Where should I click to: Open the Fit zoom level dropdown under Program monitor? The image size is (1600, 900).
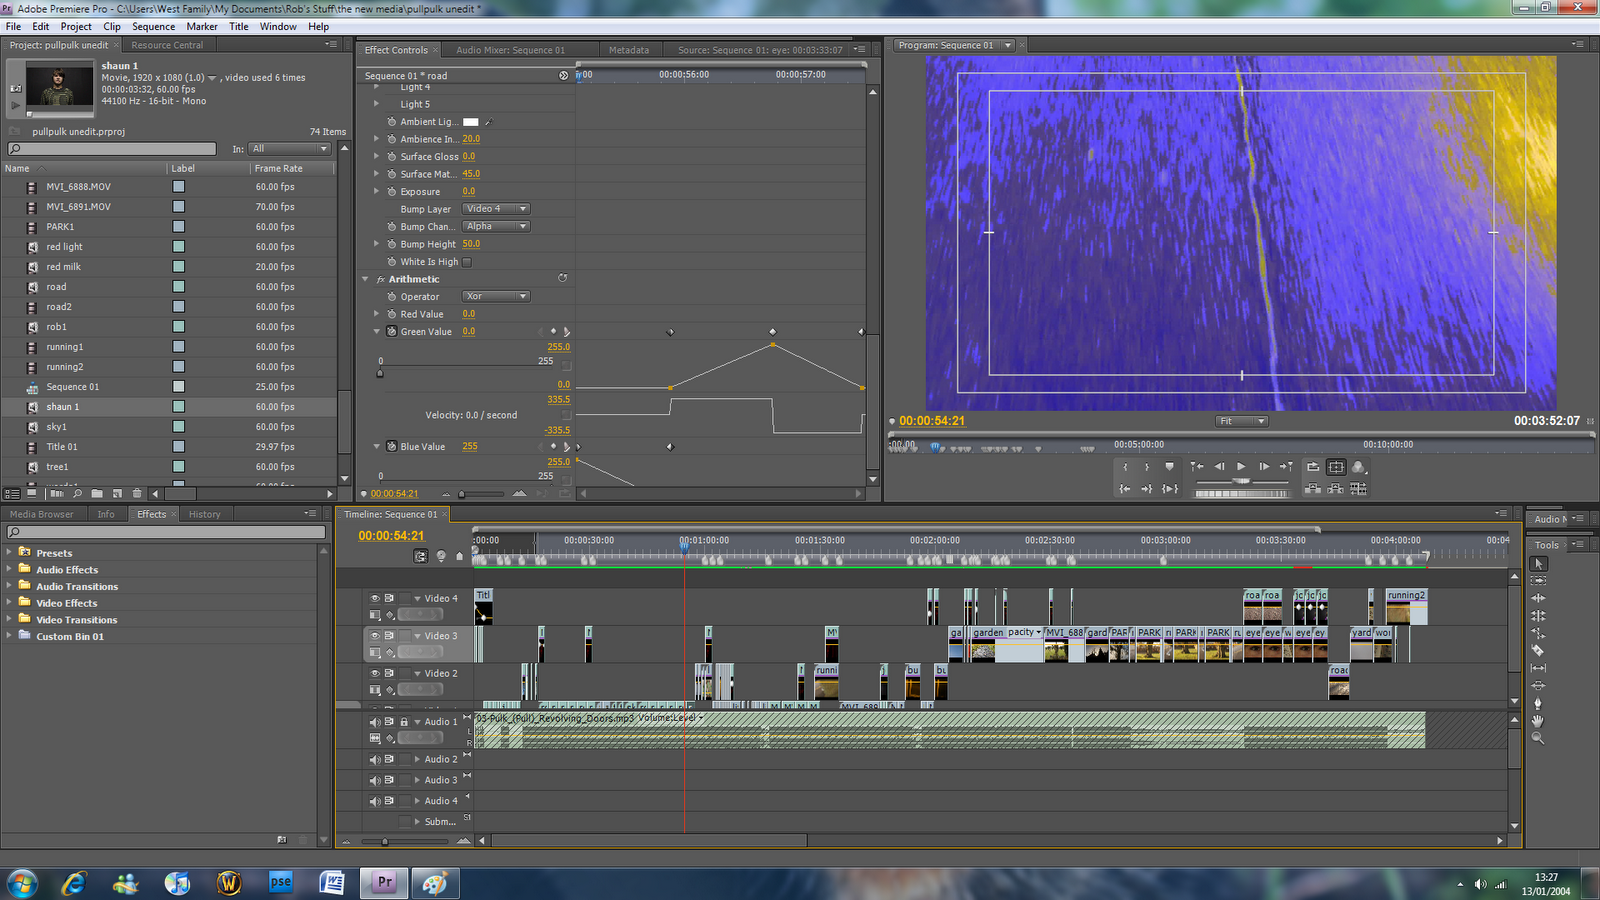point(1240,421)
